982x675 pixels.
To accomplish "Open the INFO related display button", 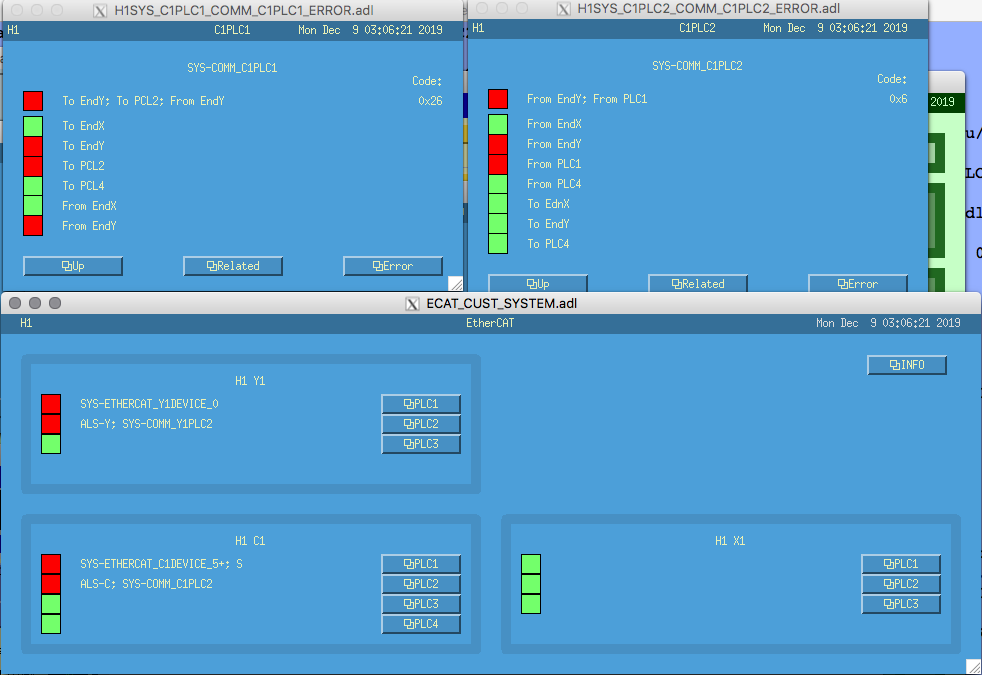I will click(x=906, y=365).
